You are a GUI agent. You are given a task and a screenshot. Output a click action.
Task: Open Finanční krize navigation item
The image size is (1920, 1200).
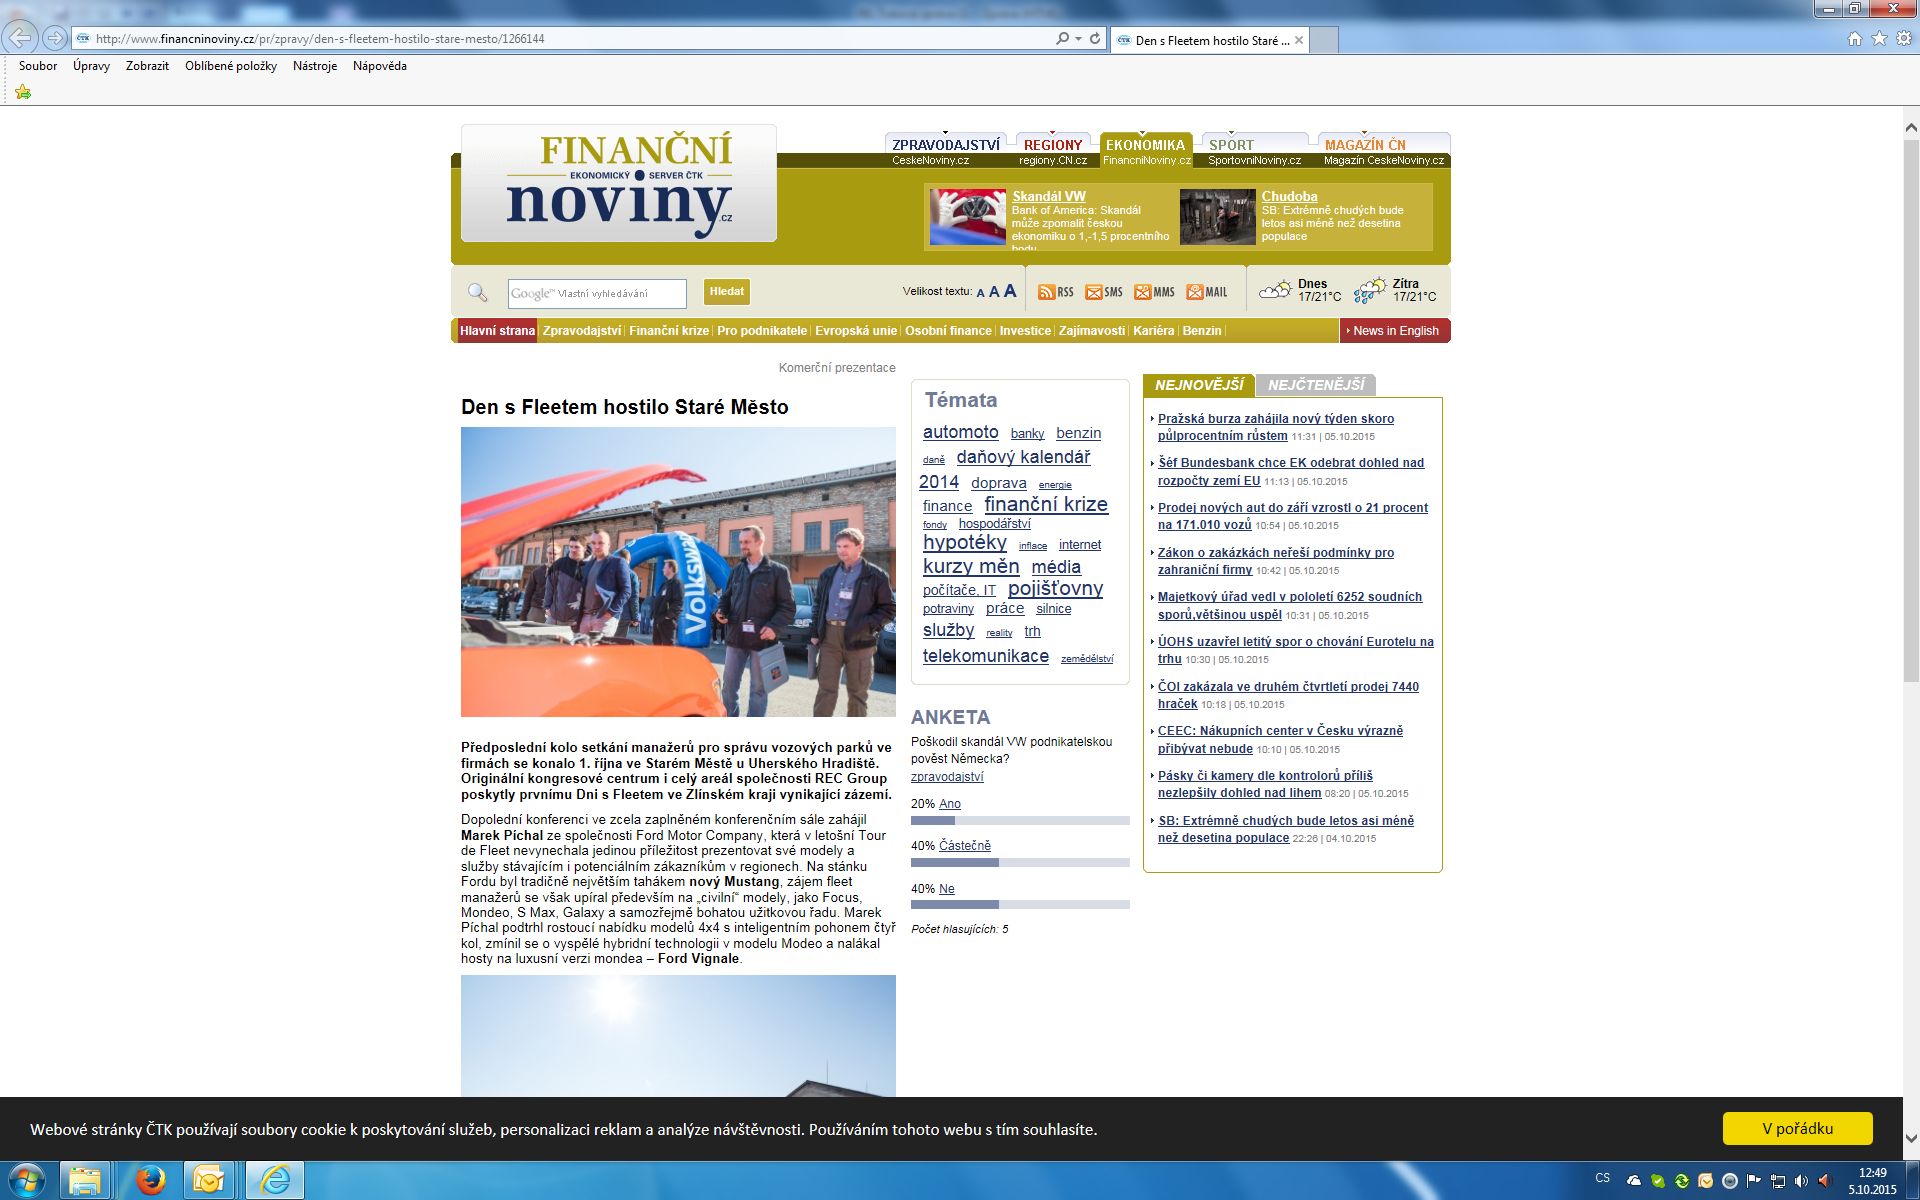[x=669, y=331]
